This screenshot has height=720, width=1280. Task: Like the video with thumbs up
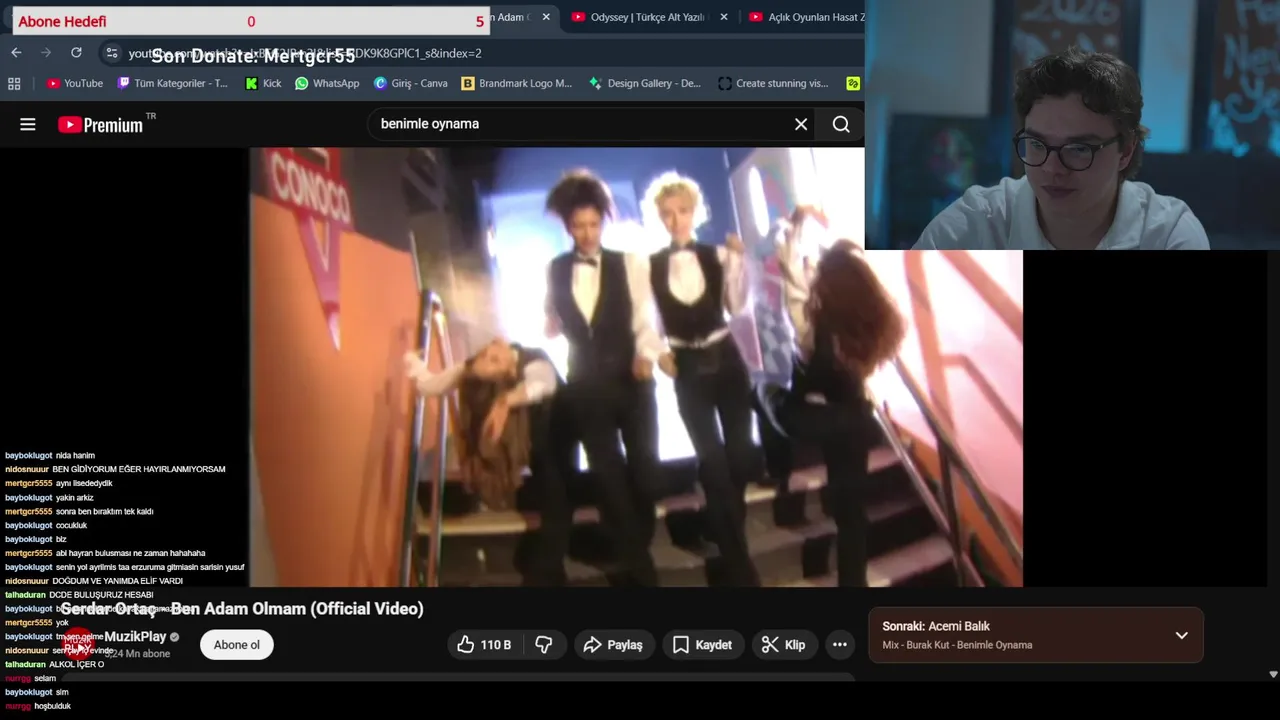point(485,645)
